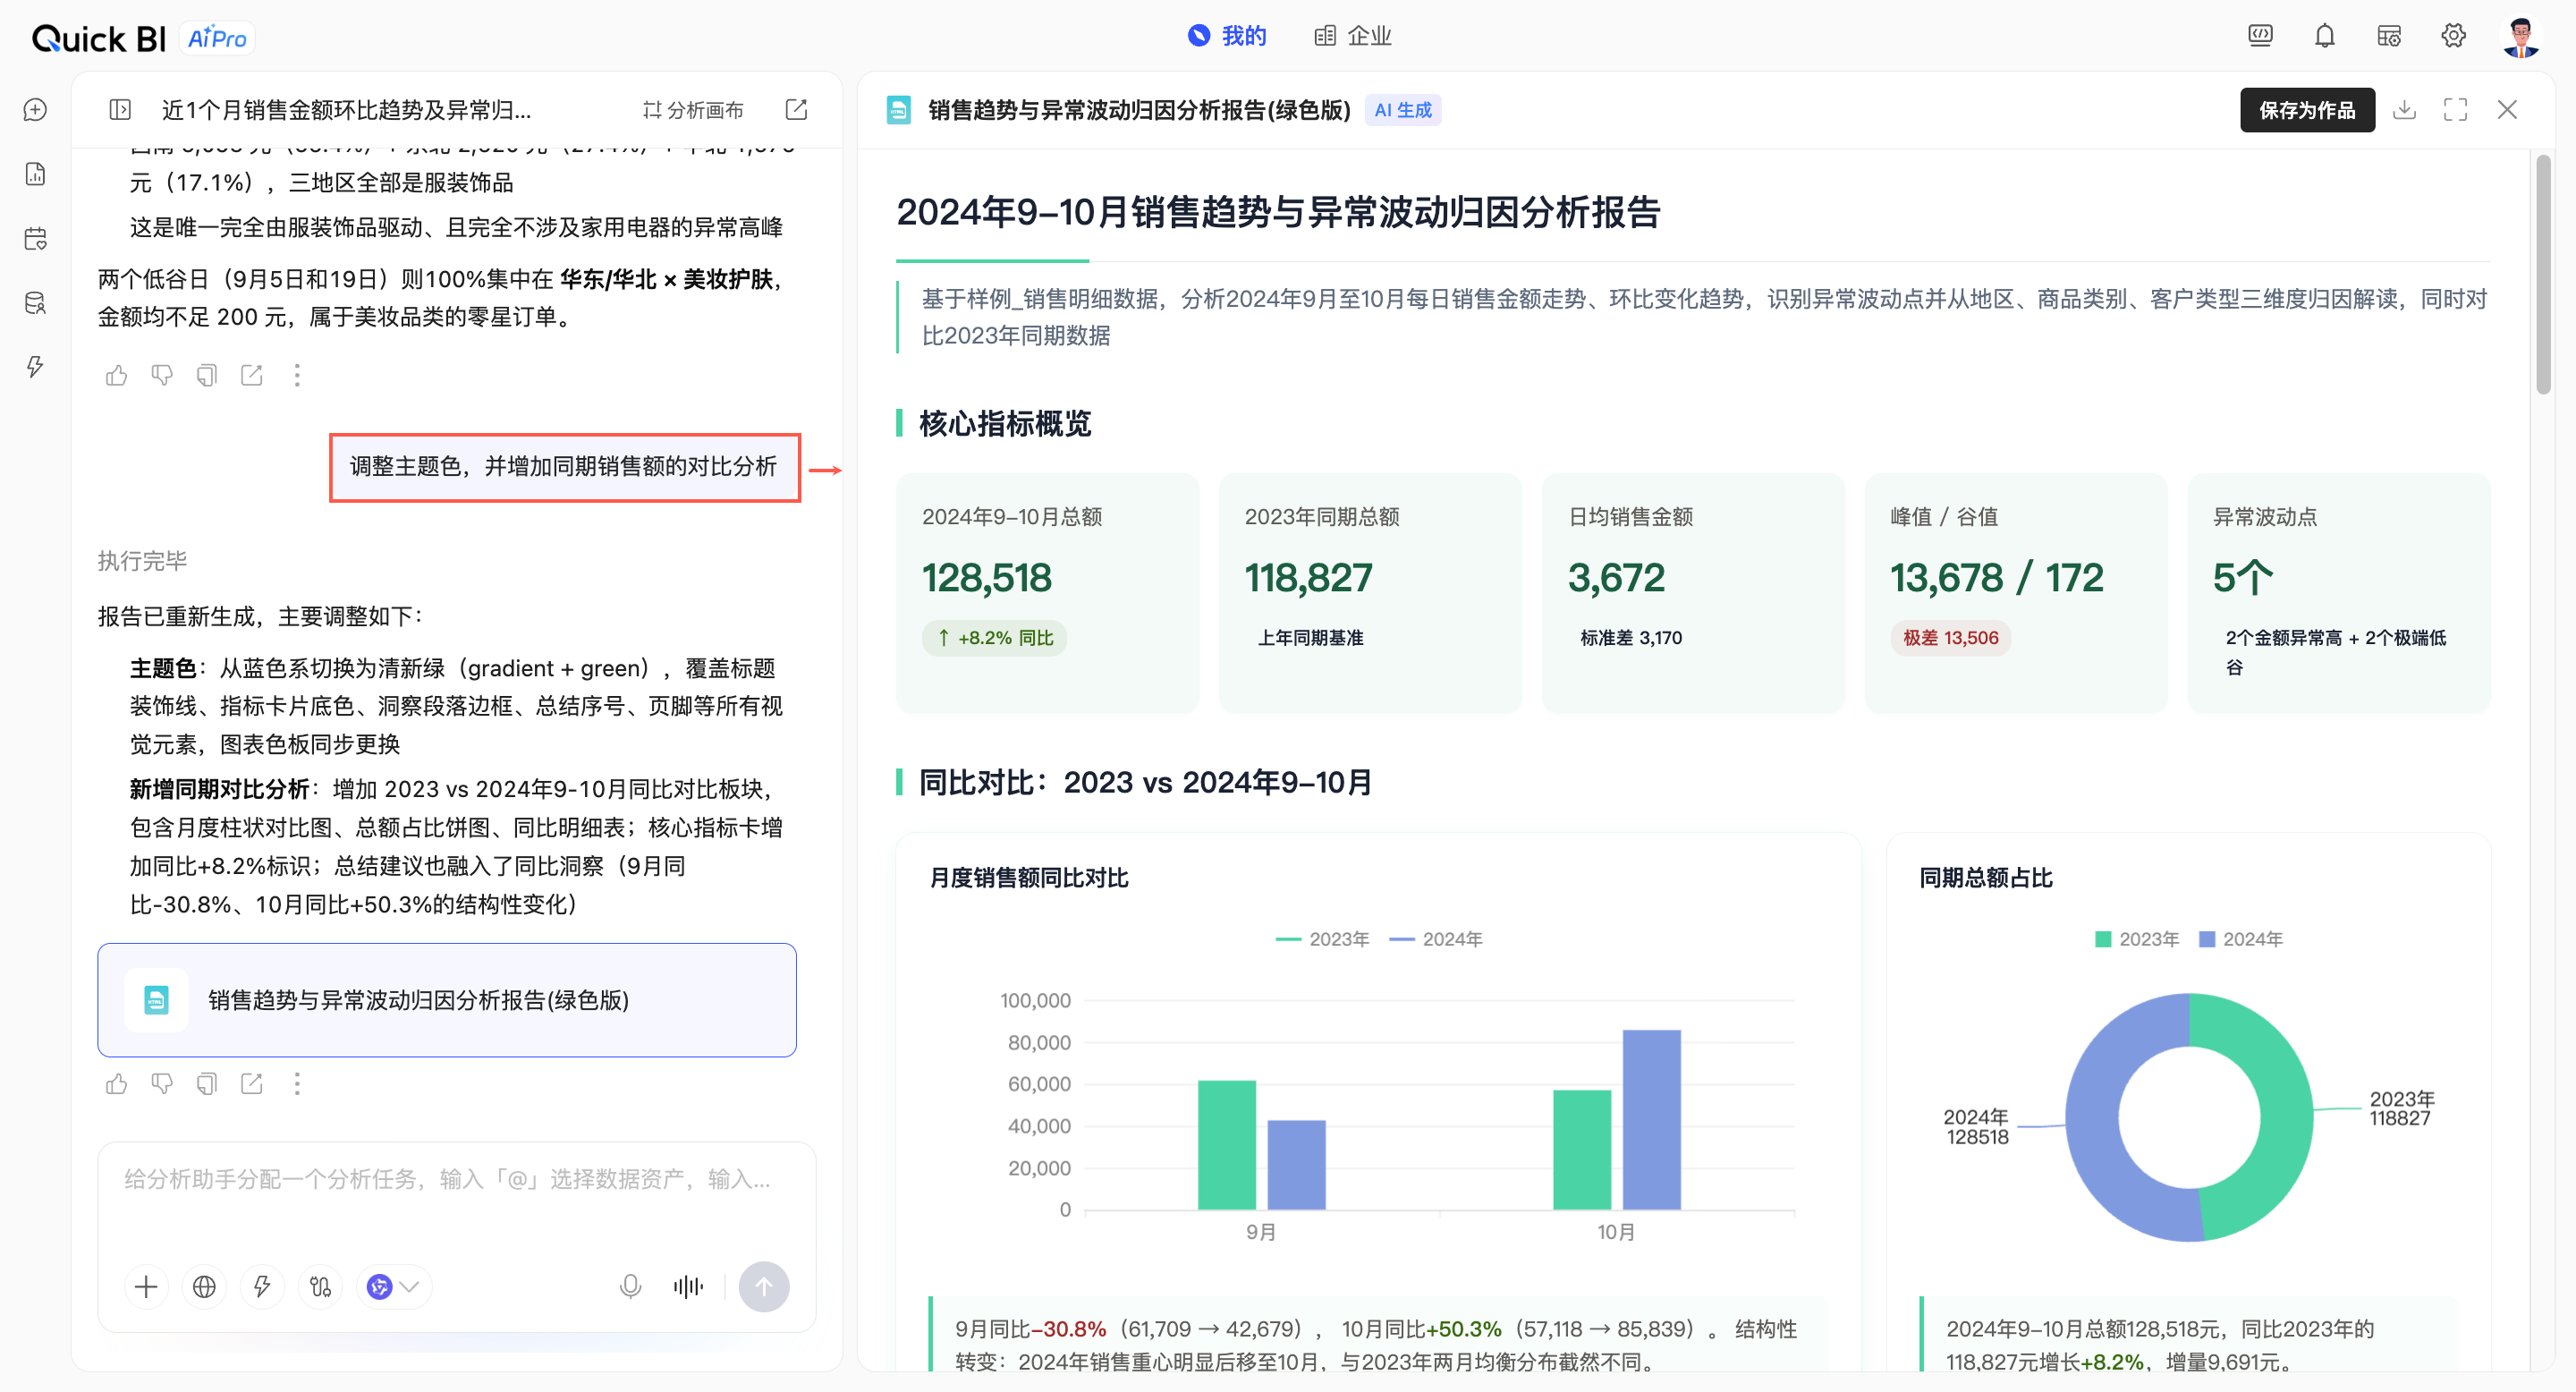
Task: Open the user profile avatar
Action: coord(2521,37)
